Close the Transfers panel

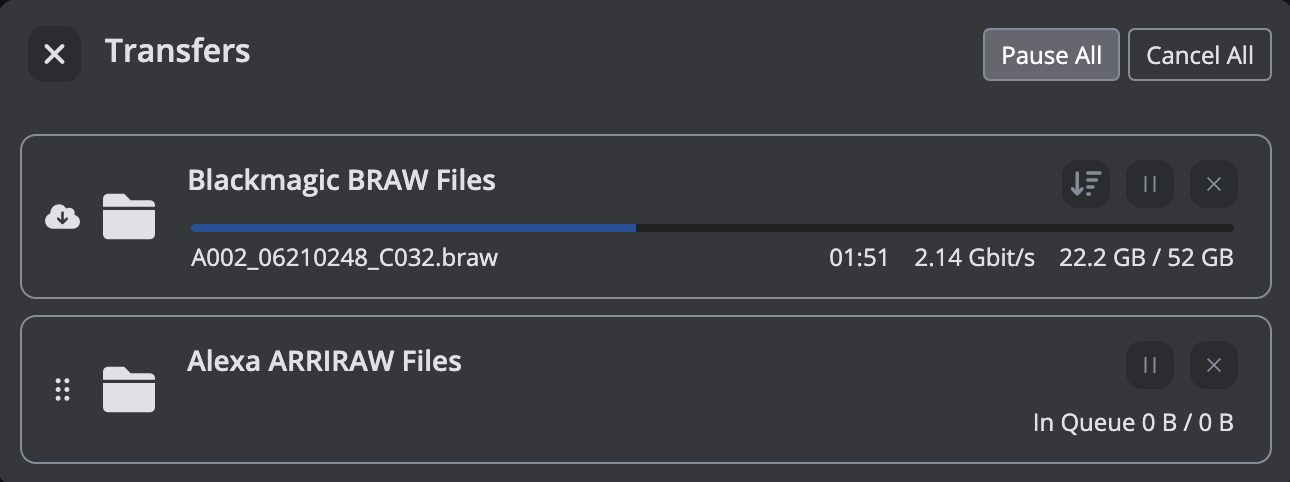54,54
